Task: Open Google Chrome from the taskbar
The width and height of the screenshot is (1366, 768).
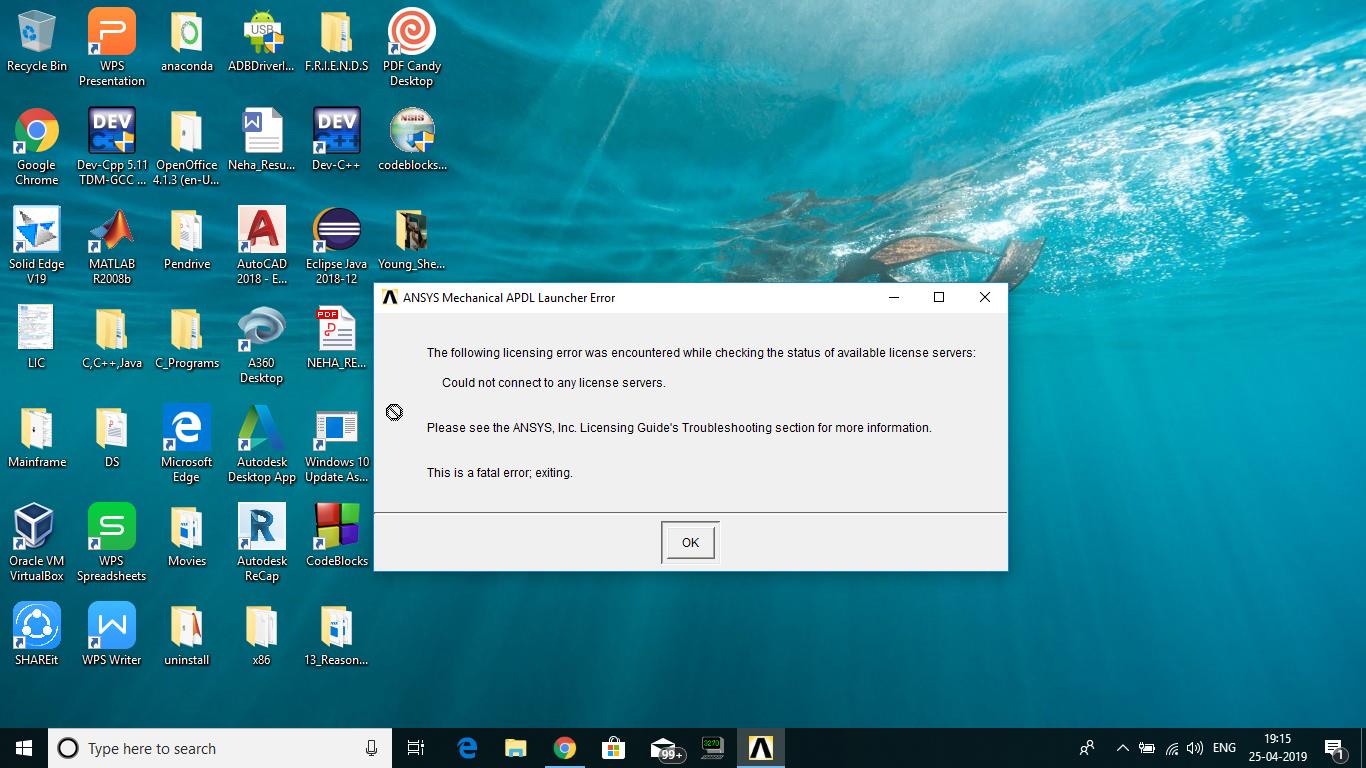Action: point(565,748)
